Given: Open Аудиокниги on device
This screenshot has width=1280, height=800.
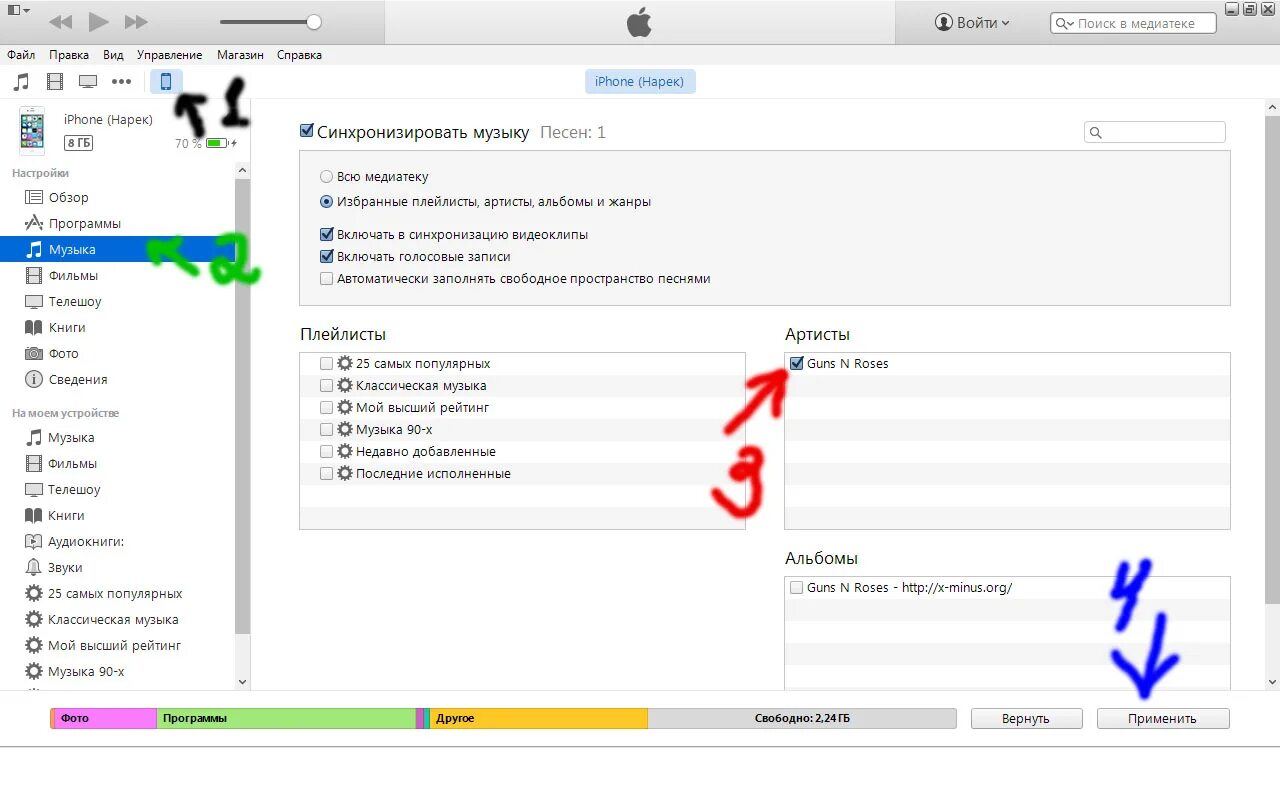Looking at the screenshot, I should tap(118, 541).
